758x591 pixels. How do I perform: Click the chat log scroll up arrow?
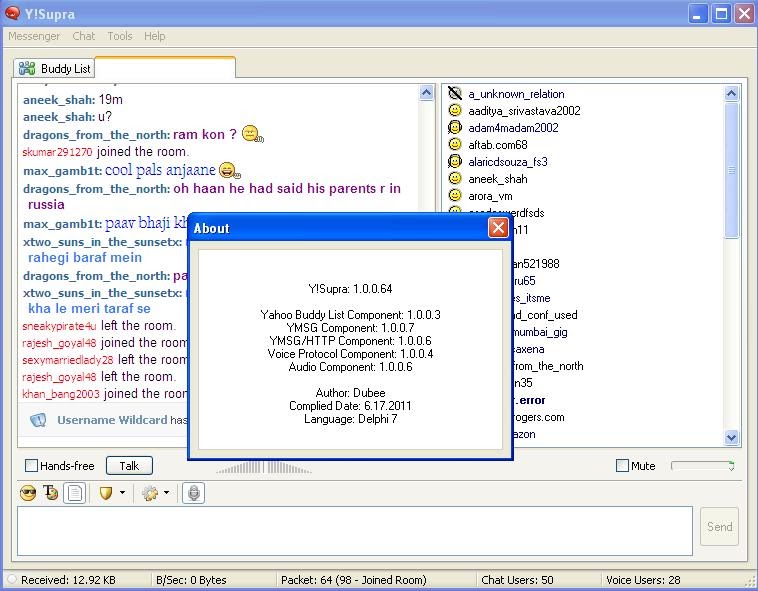[426, 93]
